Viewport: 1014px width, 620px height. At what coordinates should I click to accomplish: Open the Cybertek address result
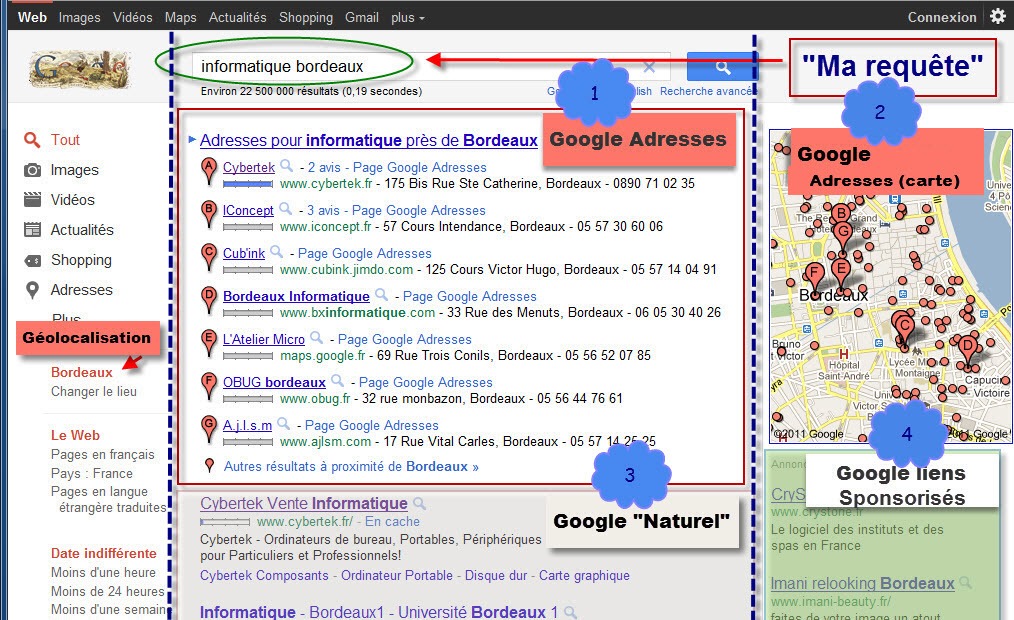249,167
